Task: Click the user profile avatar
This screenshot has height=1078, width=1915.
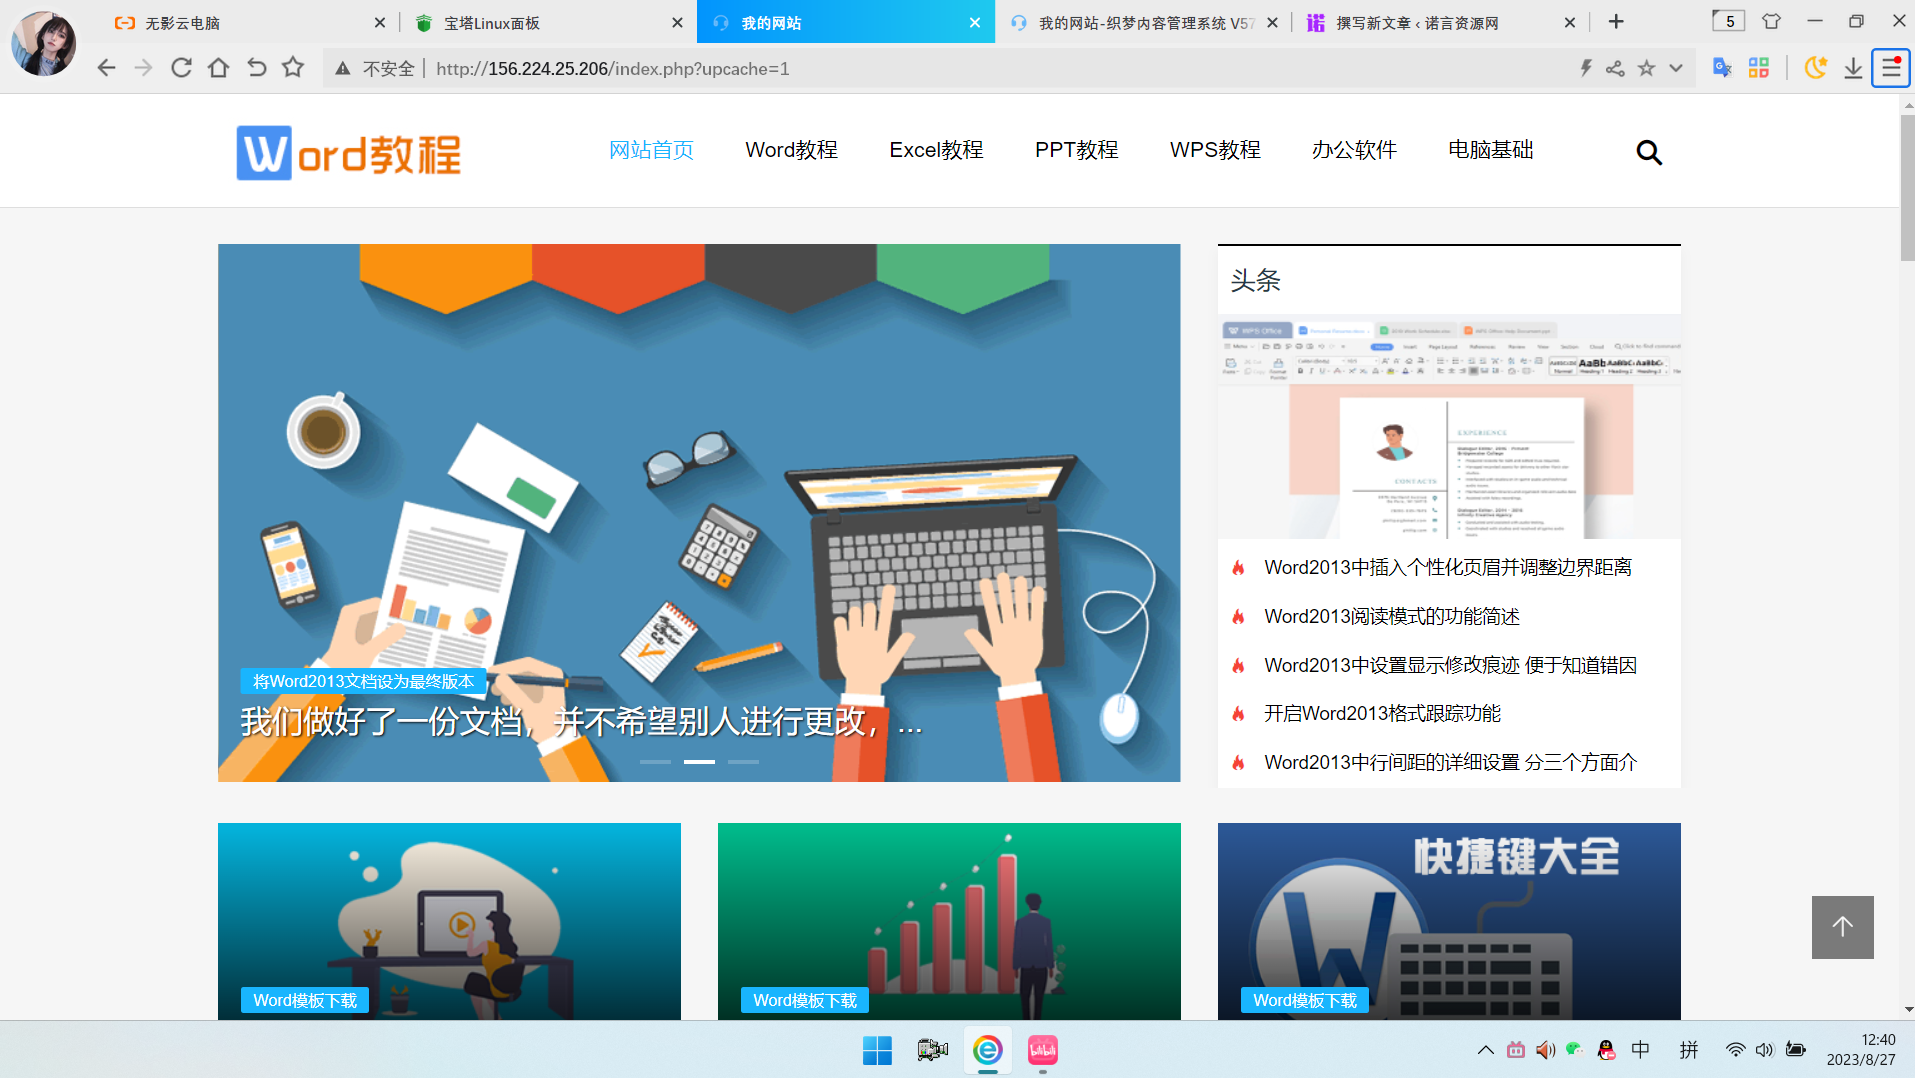Action: click(43, 43)
